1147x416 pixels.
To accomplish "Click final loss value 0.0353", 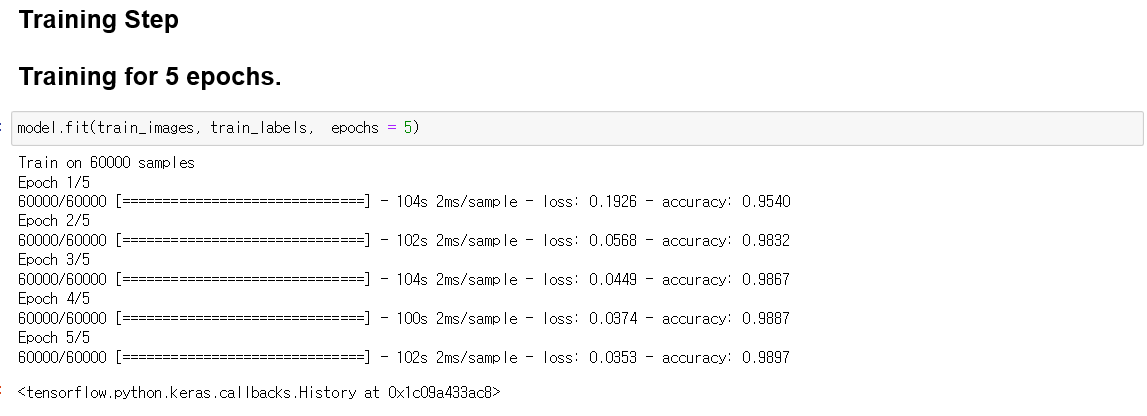I will click(613, 358).
